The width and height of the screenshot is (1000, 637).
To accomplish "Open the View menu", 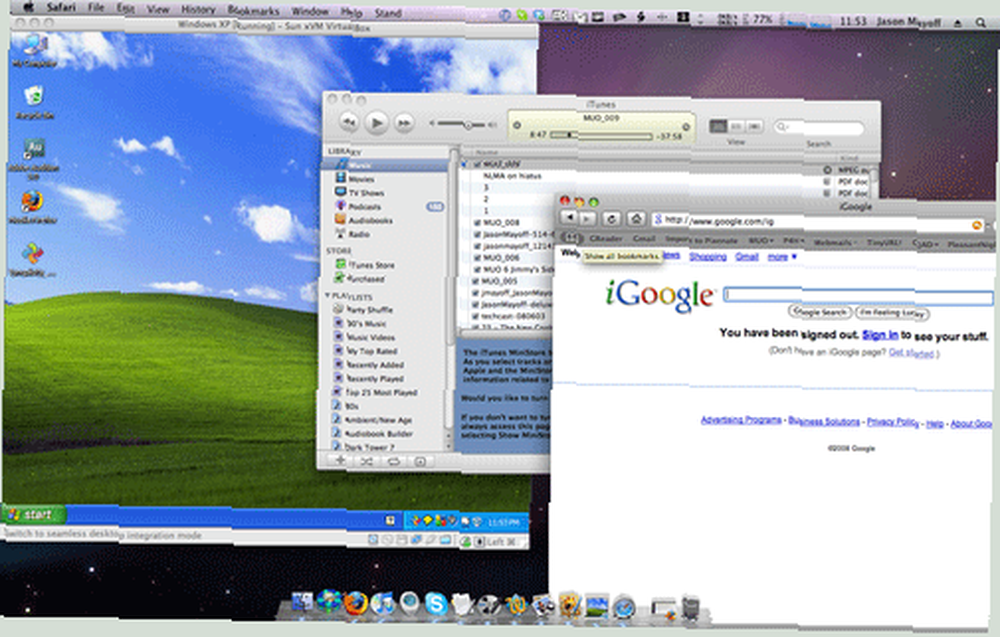I will (158, 9).
